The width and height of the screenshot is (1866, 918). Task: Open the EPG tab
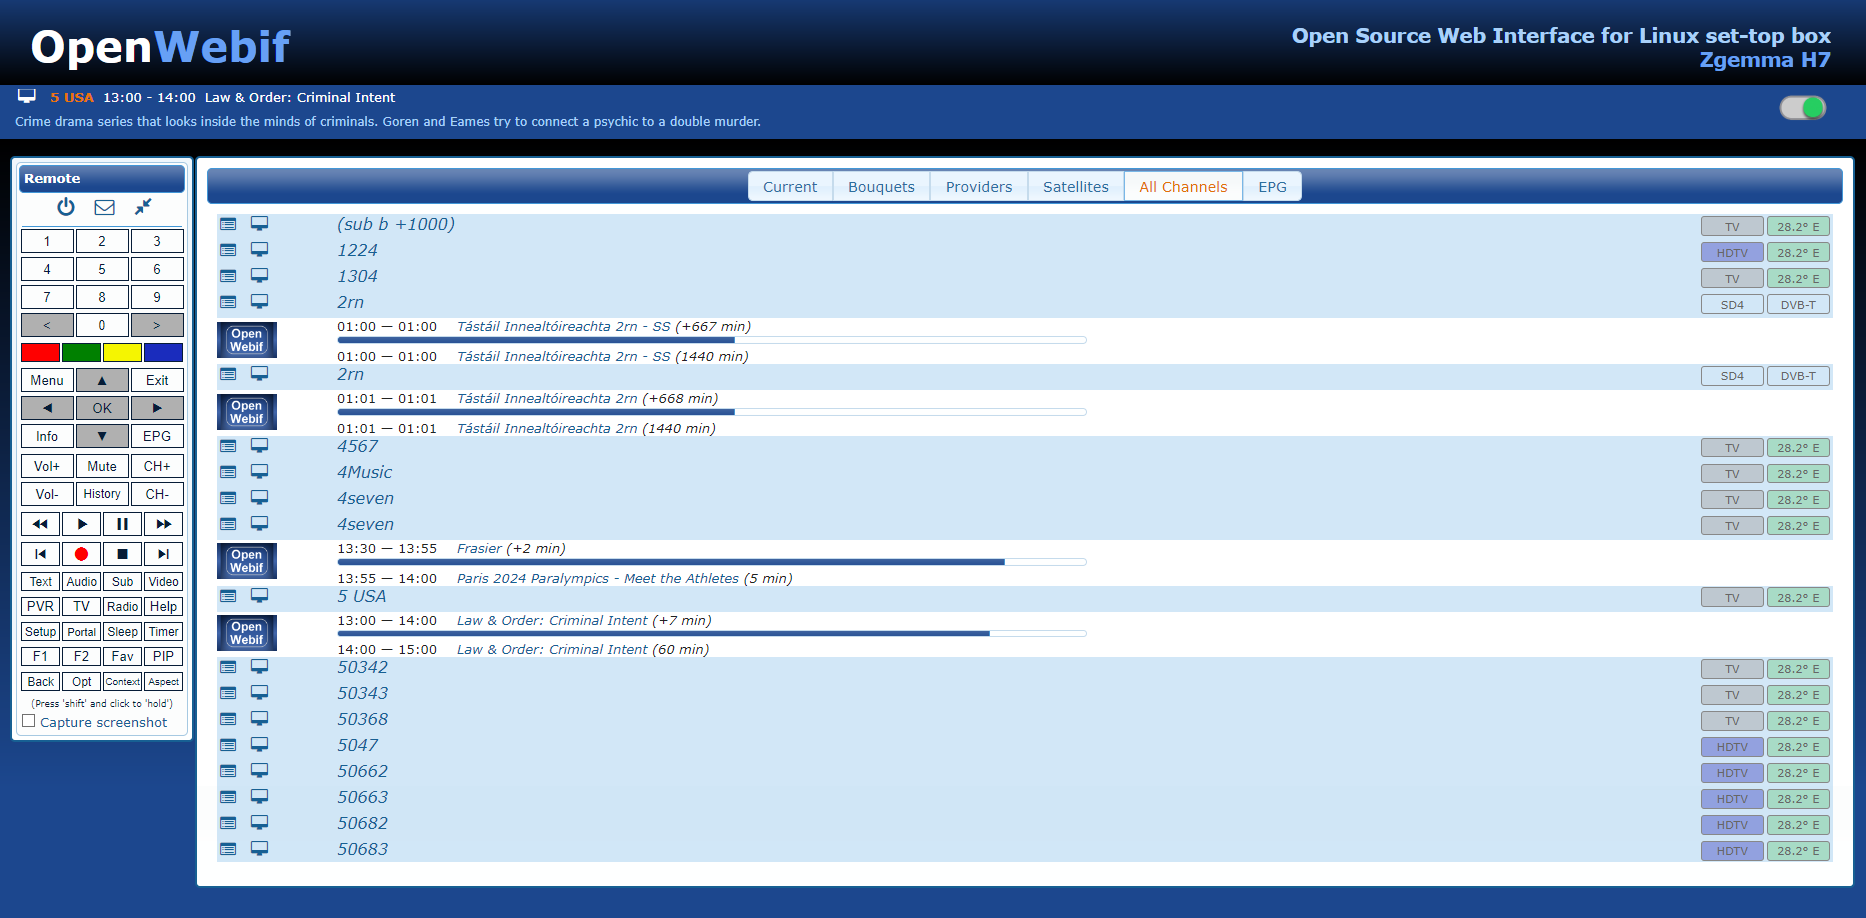point(1272,187)
